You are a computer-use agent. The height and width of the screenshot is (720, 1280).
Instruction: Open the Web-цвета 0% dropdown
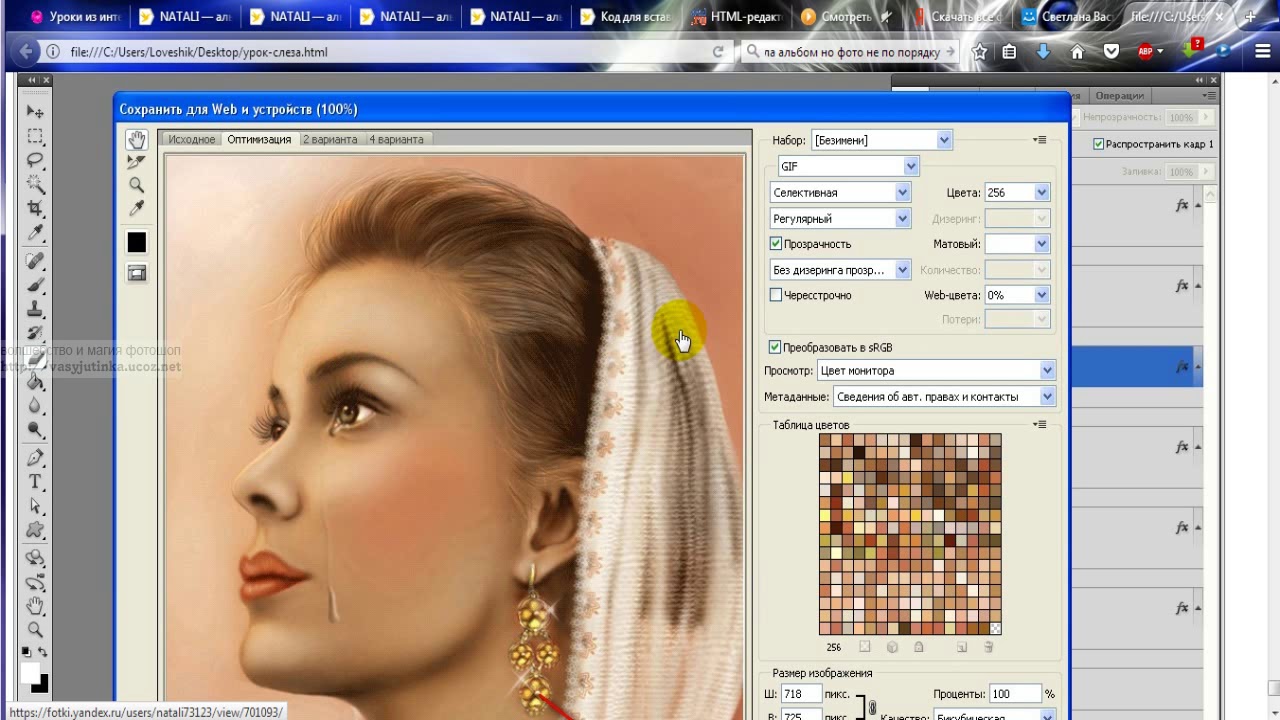(1017, 295)
